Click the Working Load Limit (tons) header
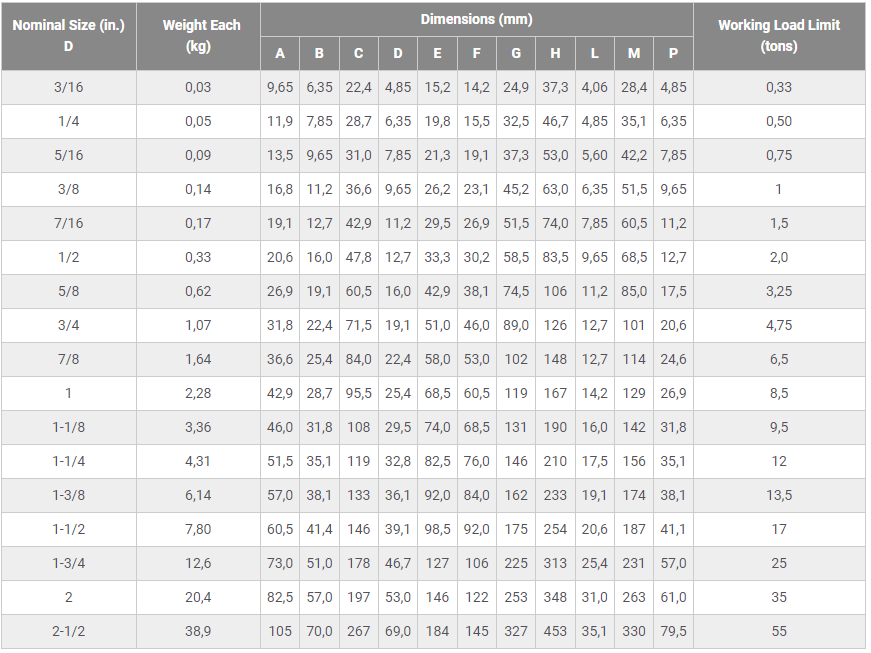Image resolution: width=871 pixels, height=653 pixels. (779, 36)
